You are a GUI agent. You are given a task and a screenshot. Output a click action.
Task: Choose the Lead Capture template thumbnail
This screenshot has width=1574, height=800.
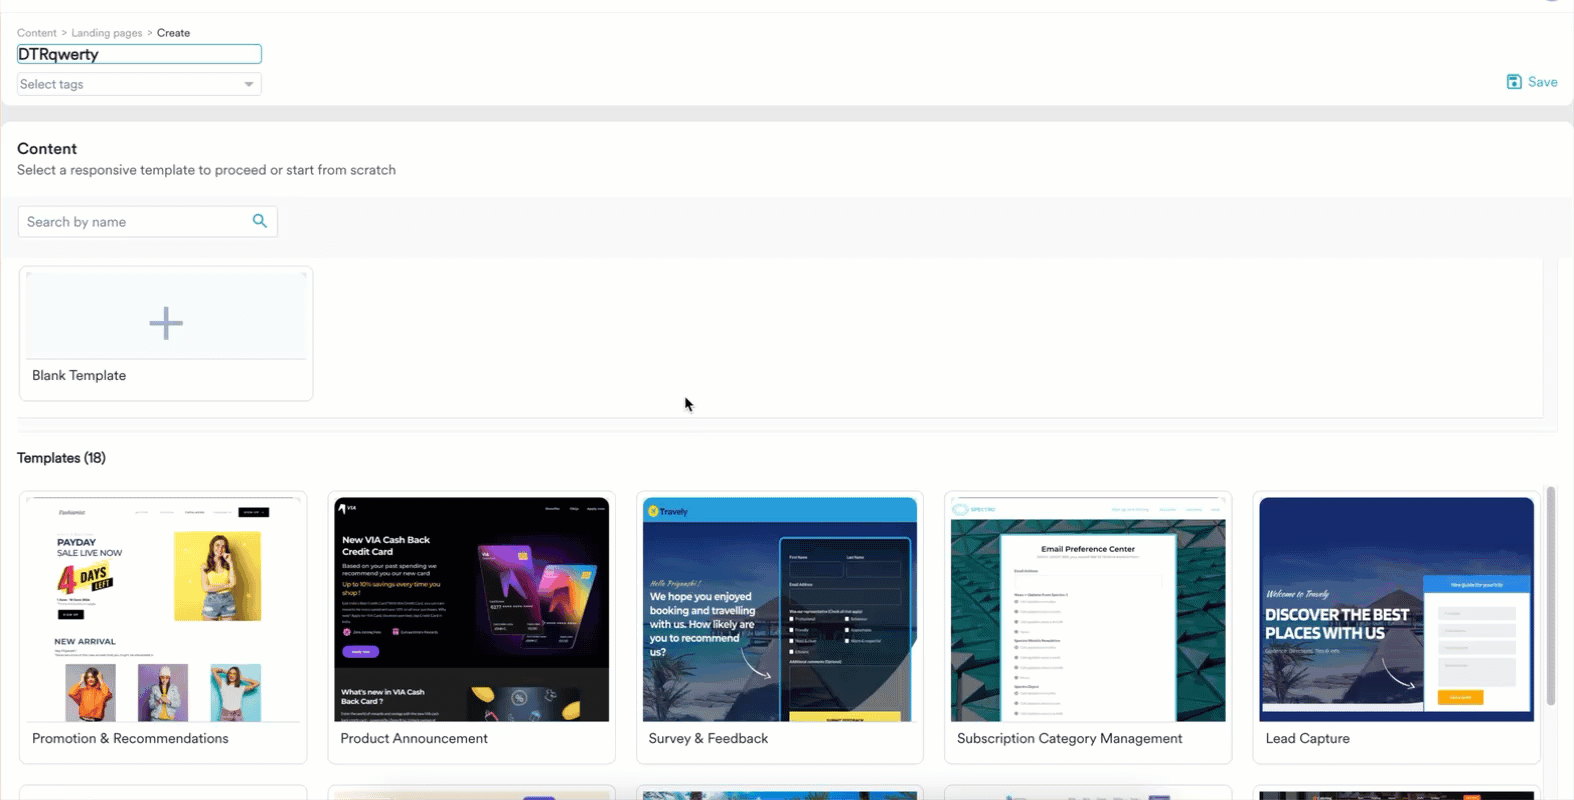coord(1397,609)
